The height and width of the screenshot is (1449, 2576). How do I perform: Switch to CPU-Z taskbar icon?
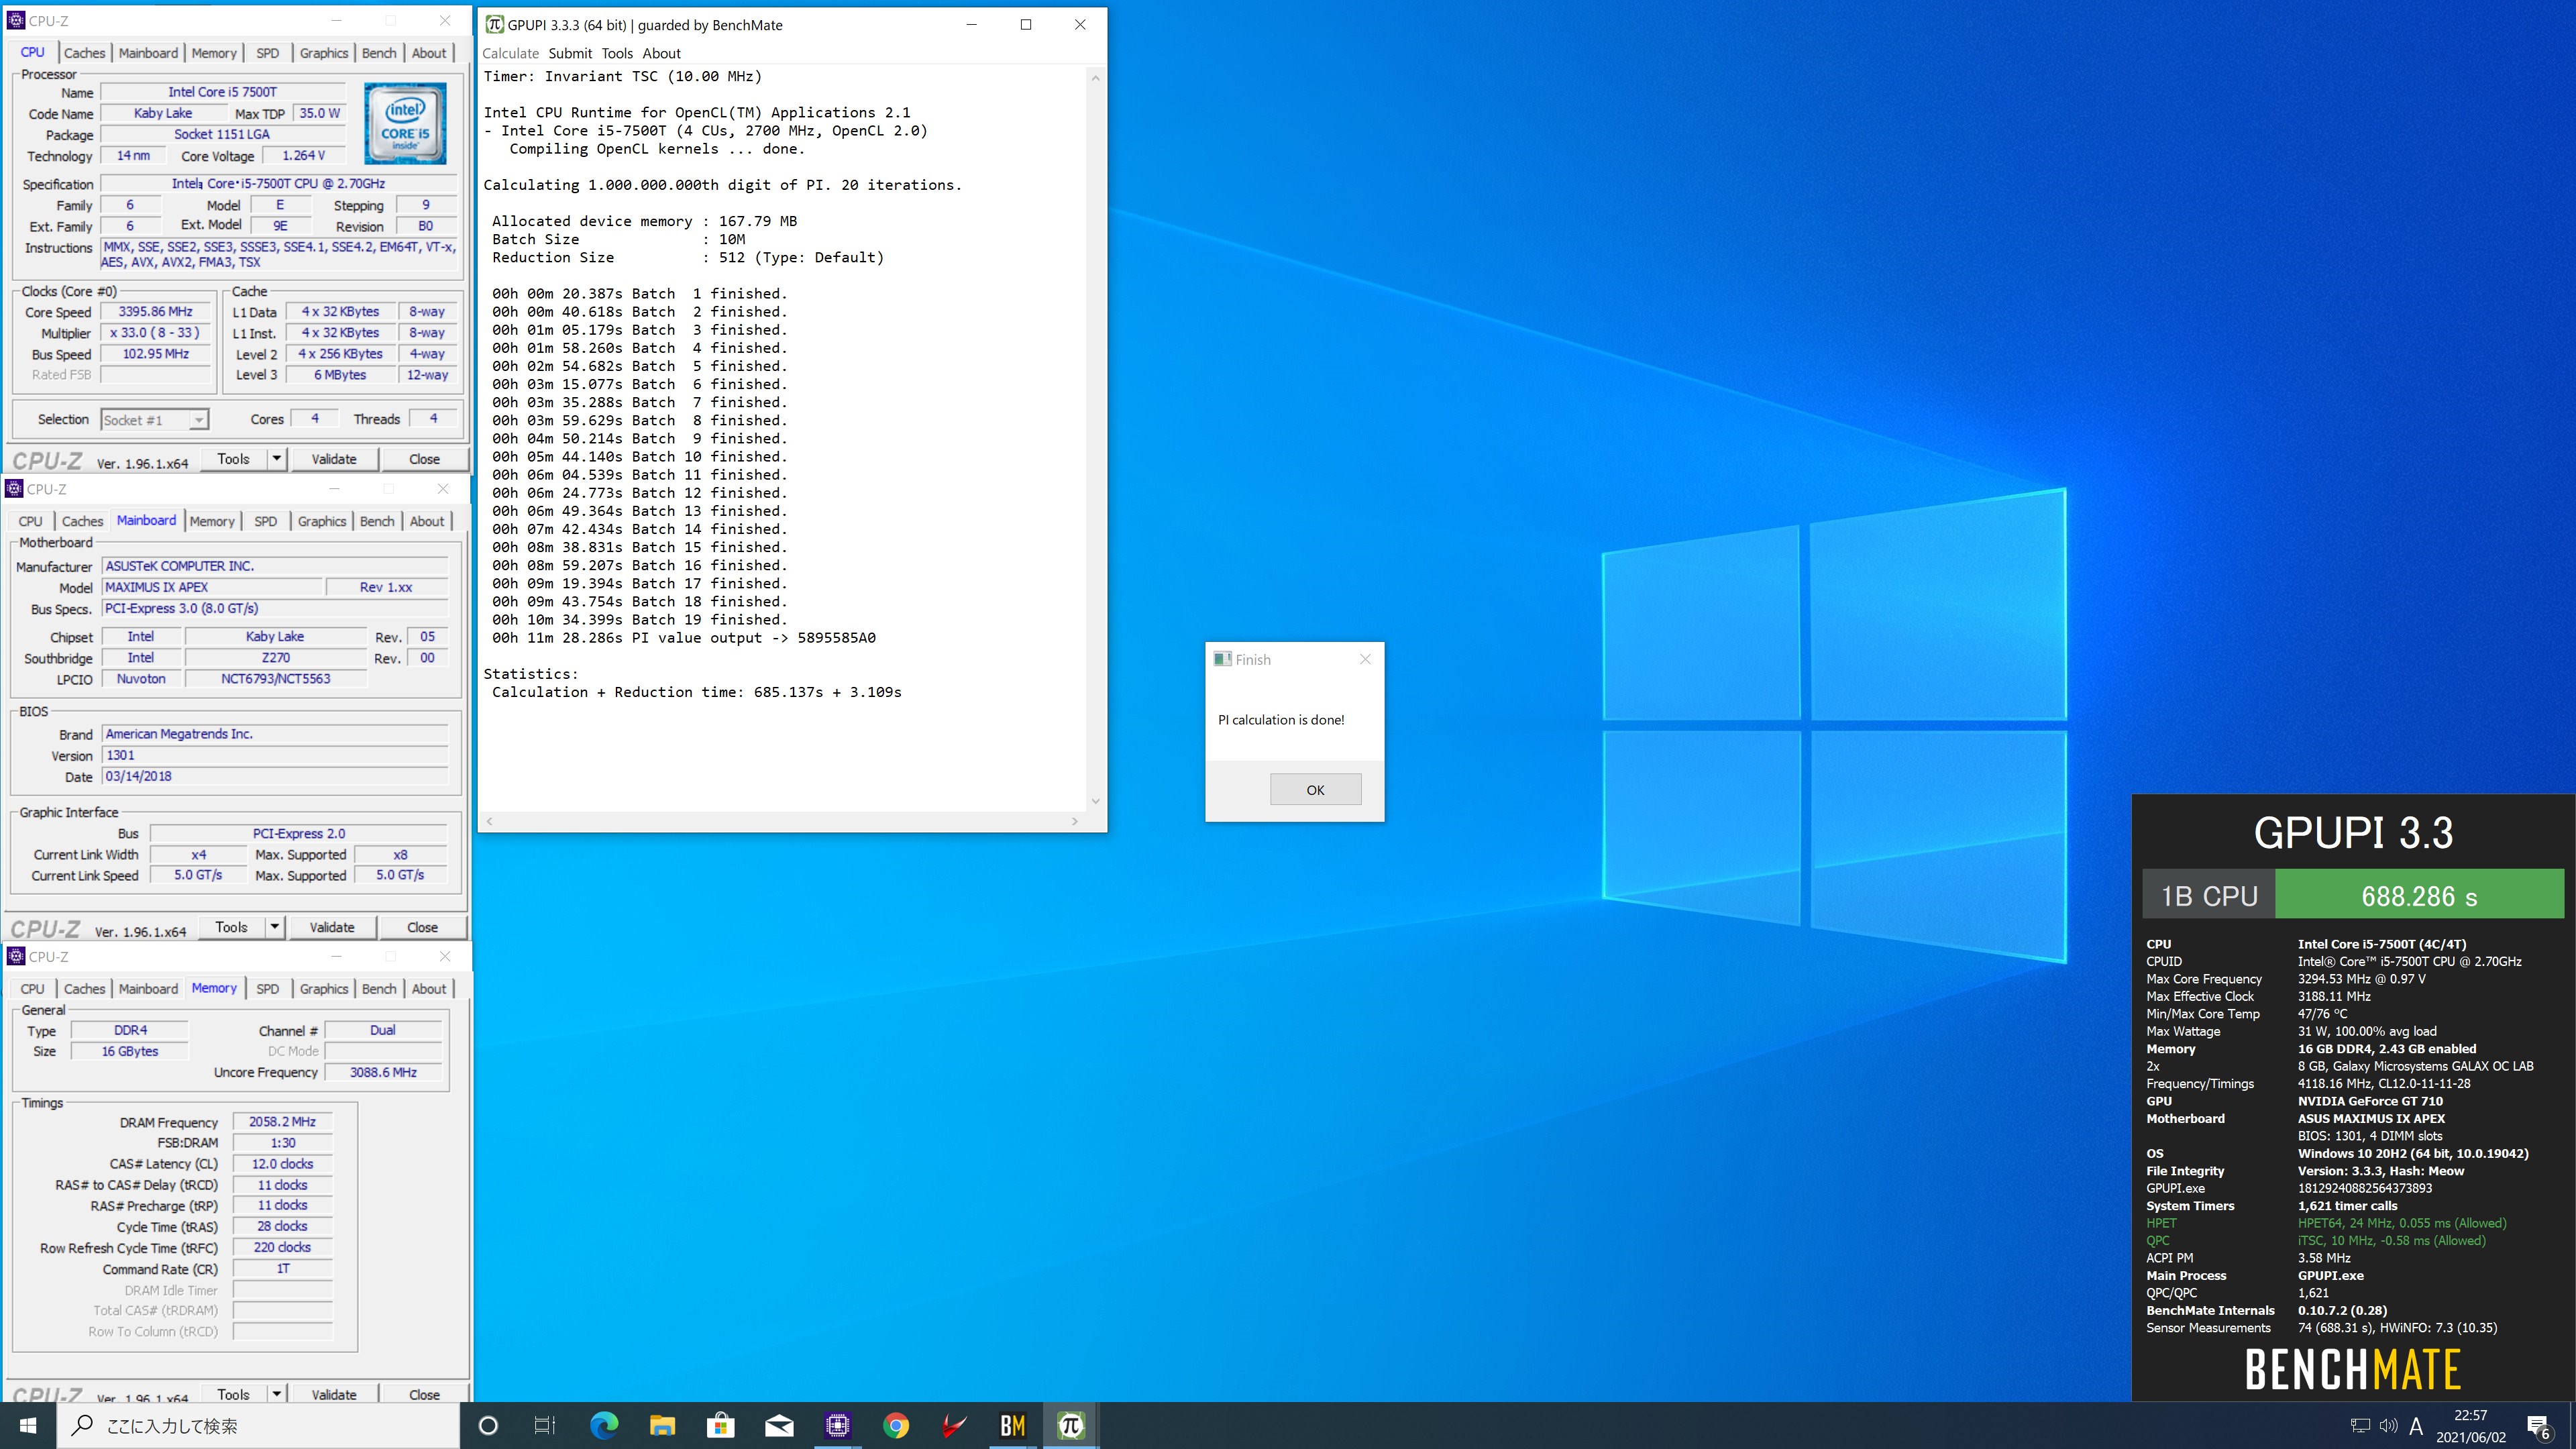pyautogui.click(x=837, y=1425)
